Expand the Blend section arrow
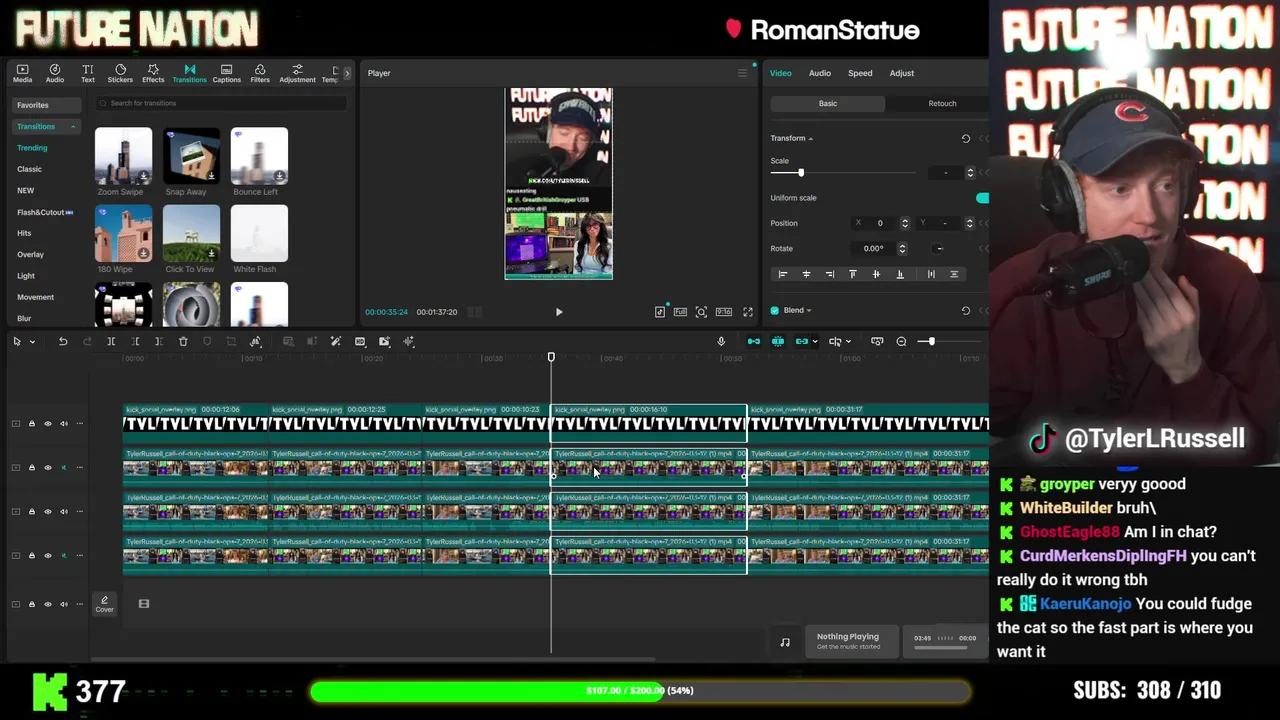 [x=808, y=311]
